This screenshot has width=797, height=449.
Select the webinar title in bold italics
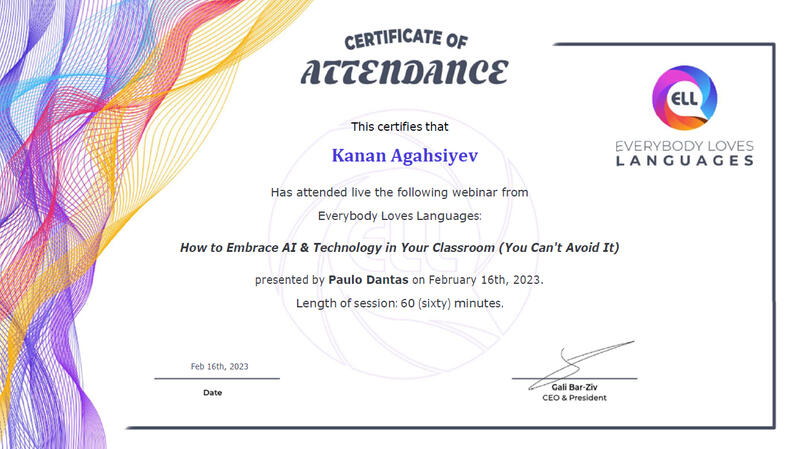[399, 246]
